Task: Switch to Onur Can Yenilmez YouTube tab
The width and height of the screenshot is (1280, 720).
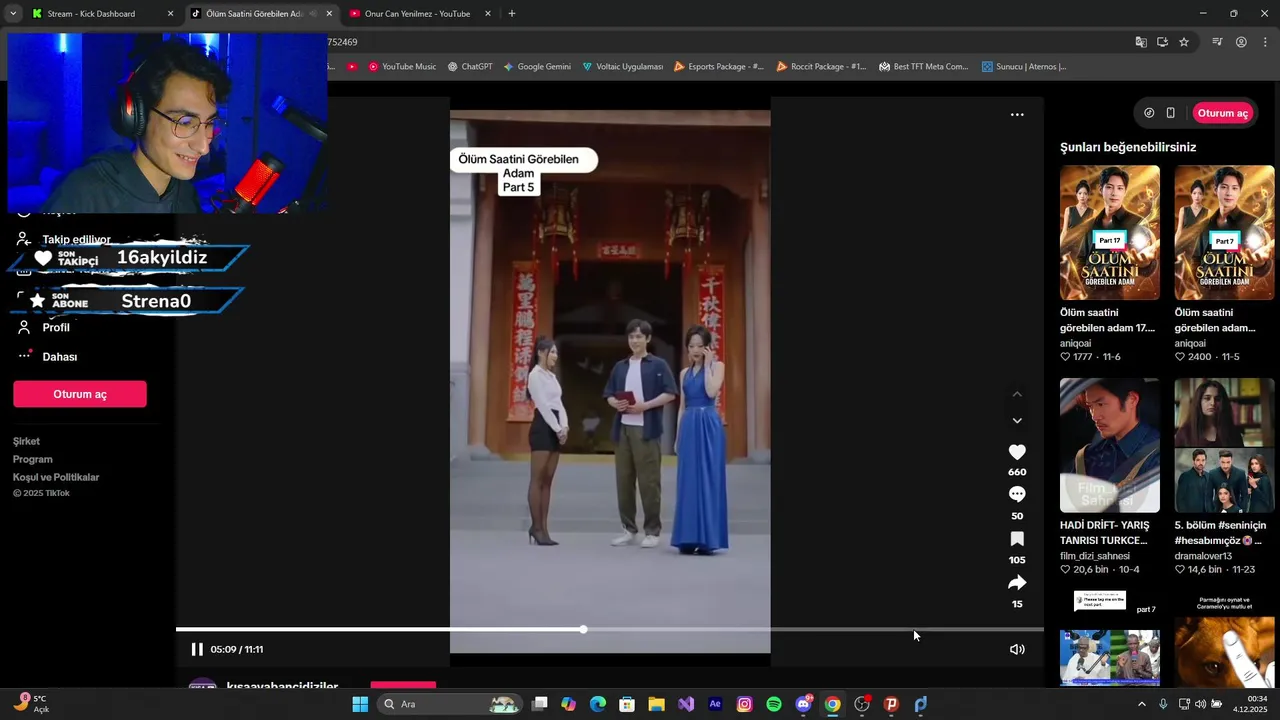Action: point(417,14)
